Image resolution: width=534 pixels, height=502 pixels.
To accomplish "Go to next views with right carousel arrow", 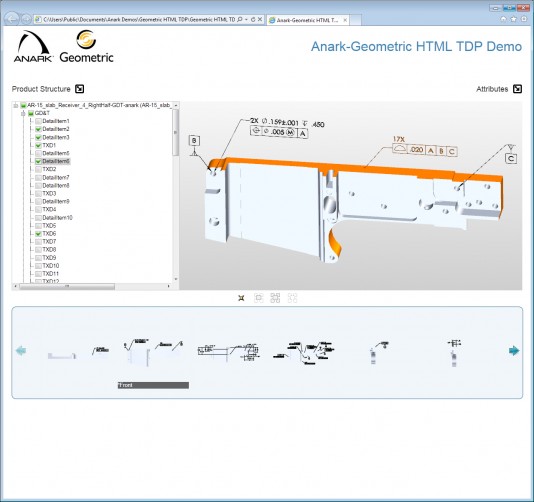I will 514,350.
